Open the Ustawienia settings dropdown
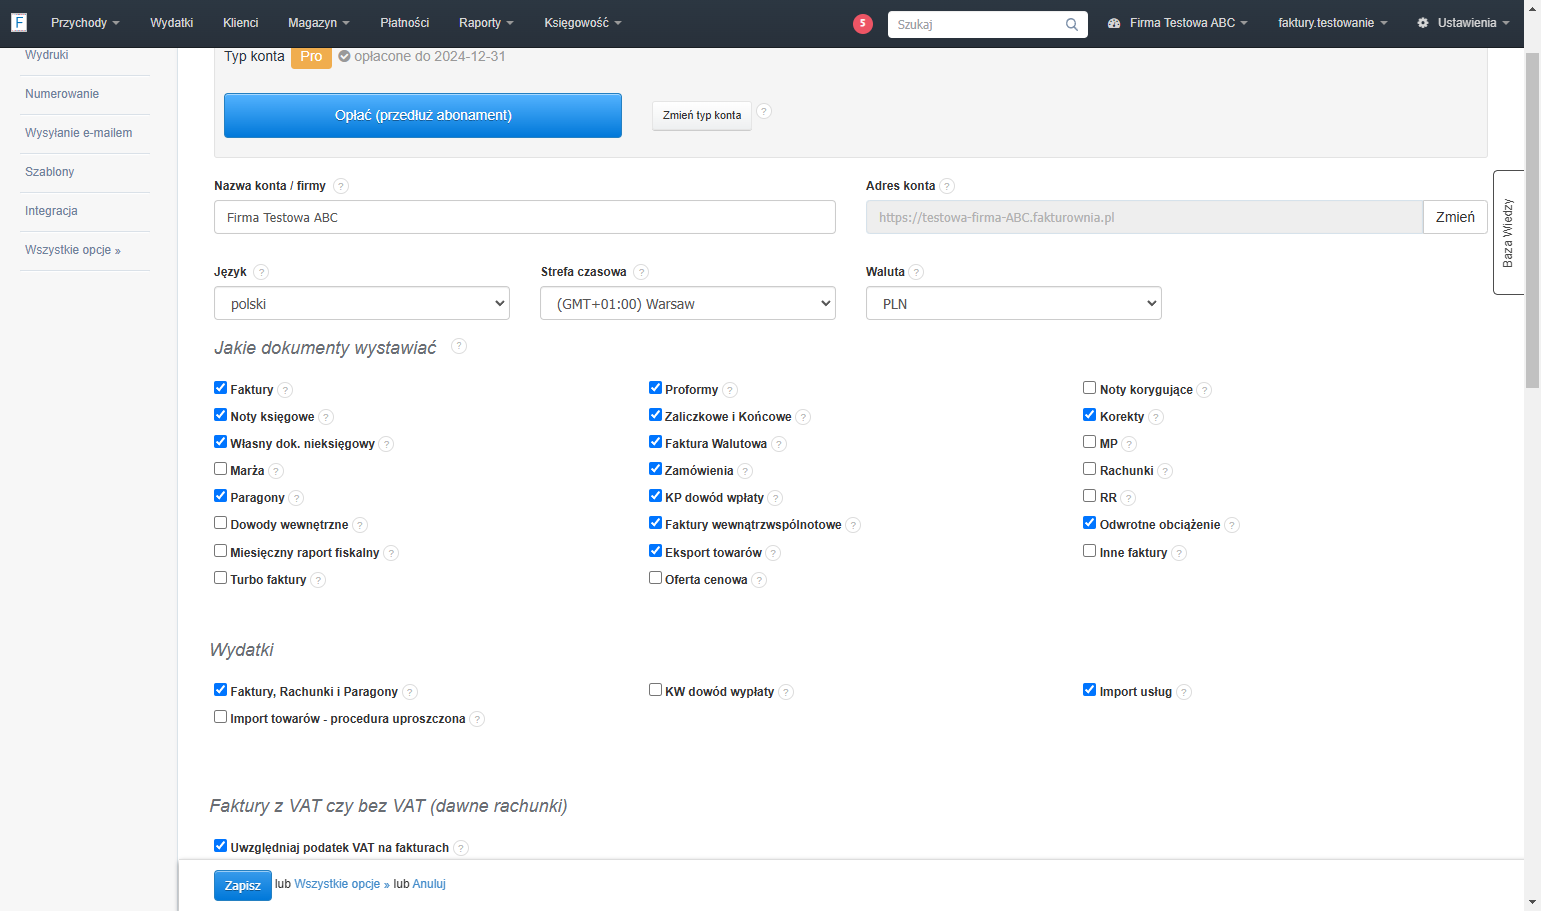 (x=1463, y=23)
